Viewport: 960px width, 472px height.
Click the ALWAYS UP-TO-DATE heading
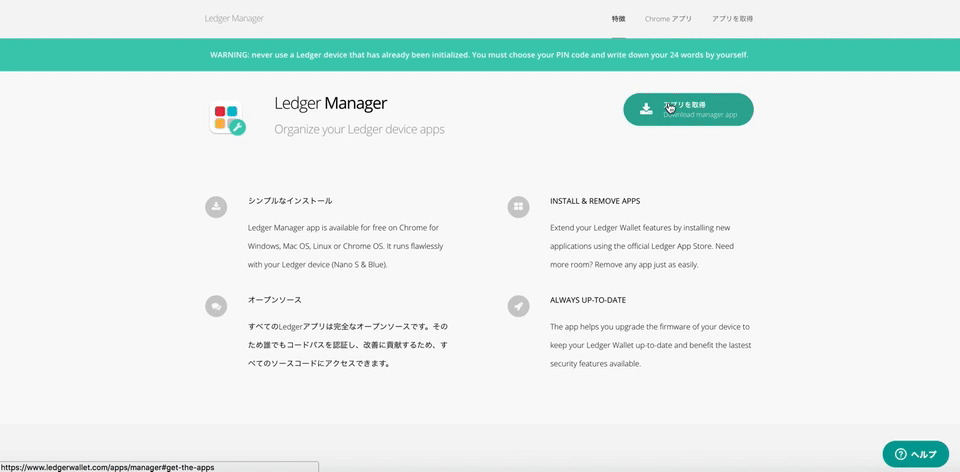click(x=588, y=301)
